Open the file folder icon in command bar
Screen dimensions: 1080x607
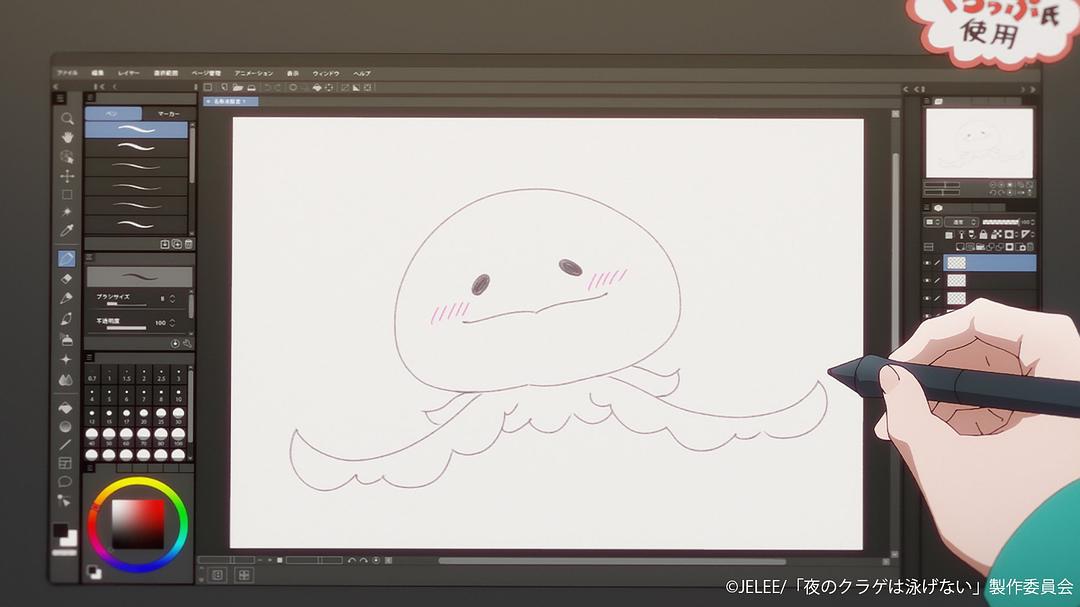pos(238,88)
